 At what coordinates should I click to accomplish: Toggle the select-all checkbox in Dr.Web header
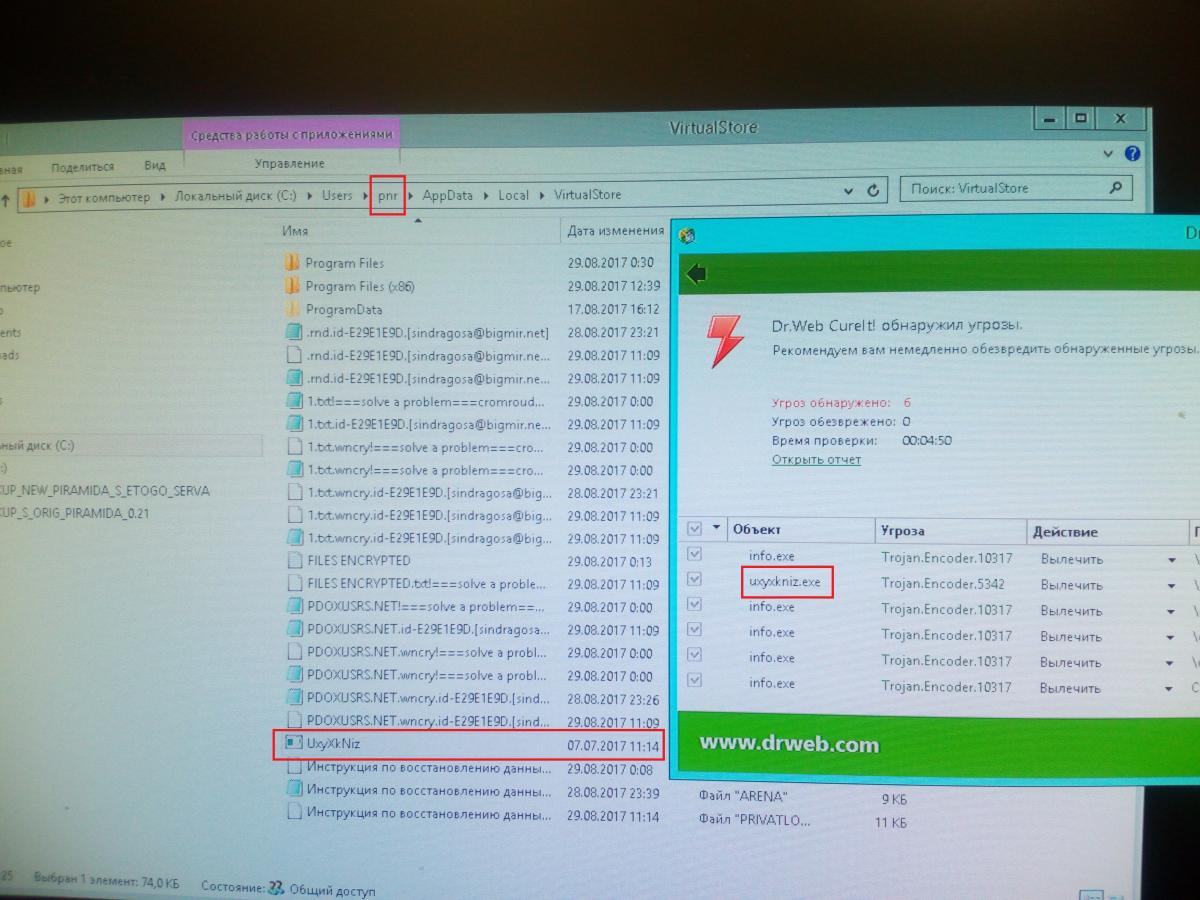(694, 528)
